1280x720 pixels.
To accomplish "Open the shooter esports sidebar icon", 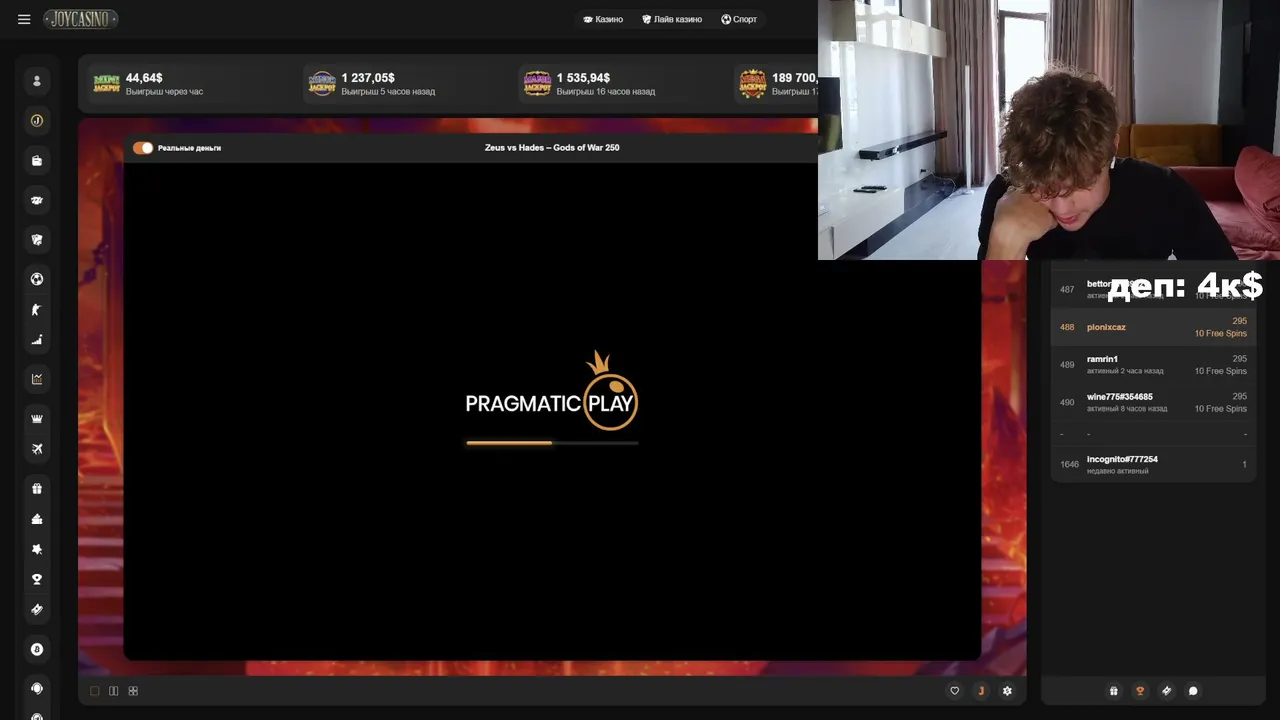I will pos(37,310).
